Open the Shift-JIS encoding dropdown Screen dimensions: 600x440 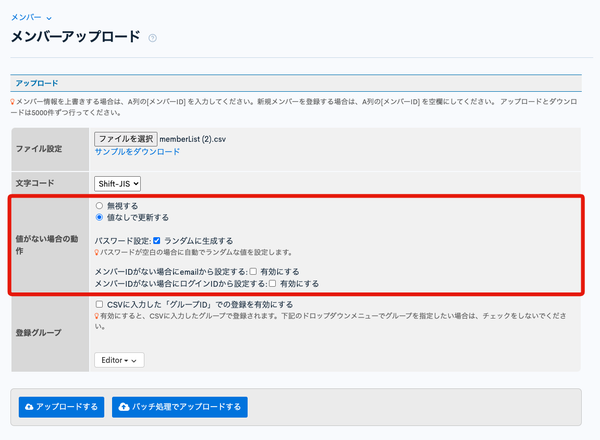(117, 184)
